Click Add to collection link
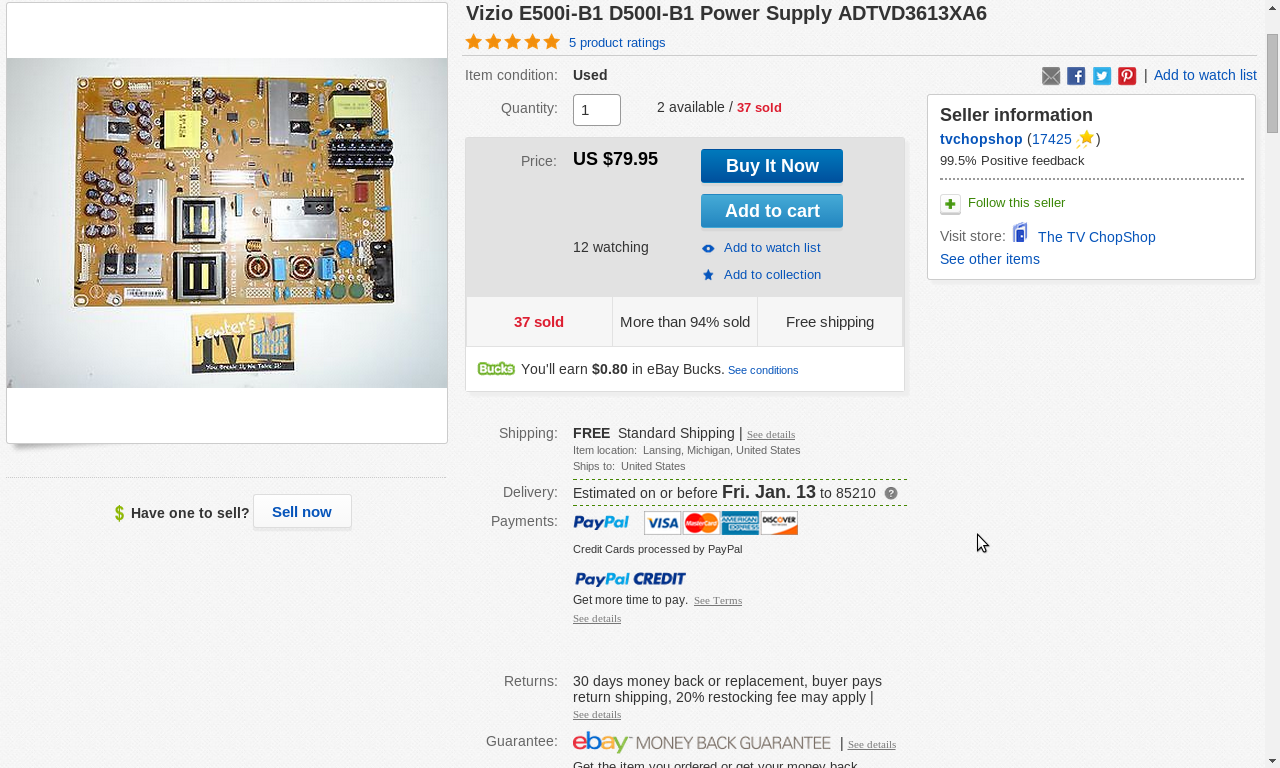The height and width of the screenshot is (768, 1280). coord(772,275)
